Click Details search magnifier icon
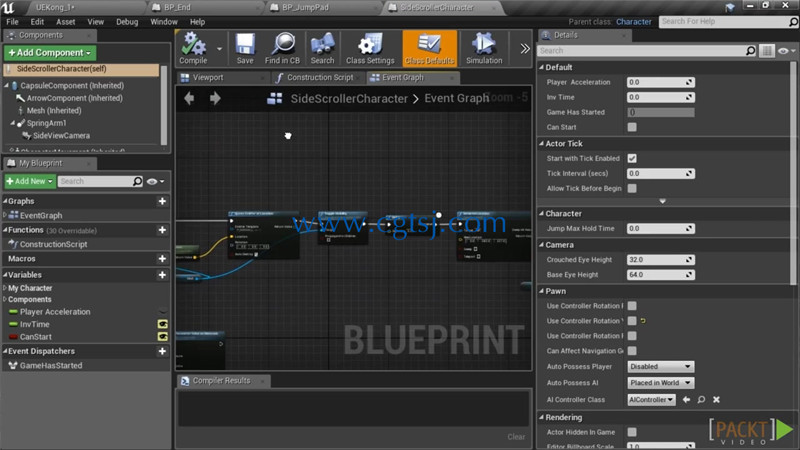800x450 pixels. (x=750, y=51)
